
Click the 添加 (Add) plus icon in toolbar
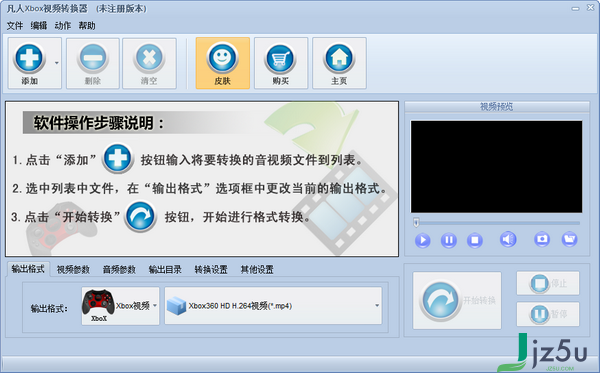(x=29, y=59)
